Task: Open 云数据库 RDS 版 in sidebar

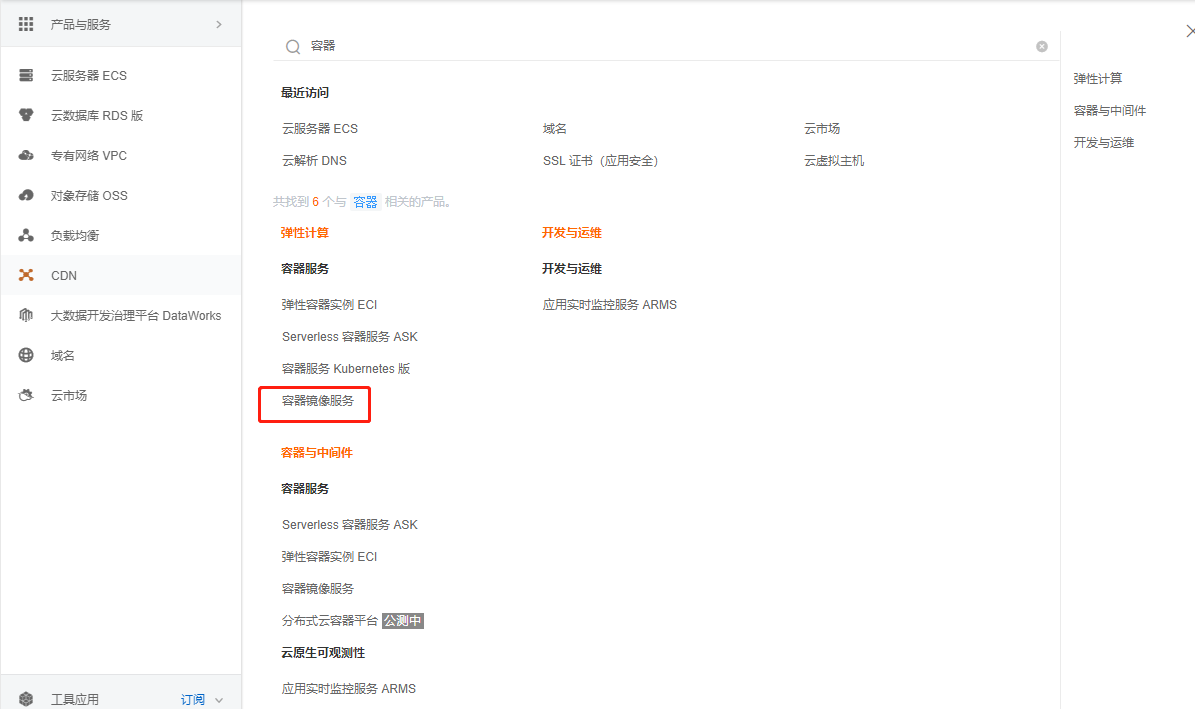Action: (x=97, y=115)
